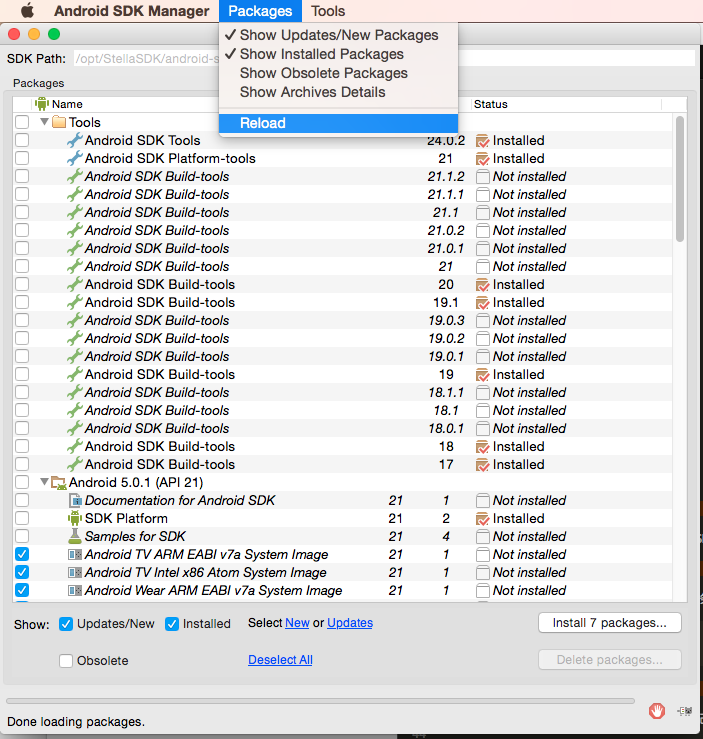Check Android SDK Tools checkbox
Viewport: 703px width, 739px height.
pos(22,140)
